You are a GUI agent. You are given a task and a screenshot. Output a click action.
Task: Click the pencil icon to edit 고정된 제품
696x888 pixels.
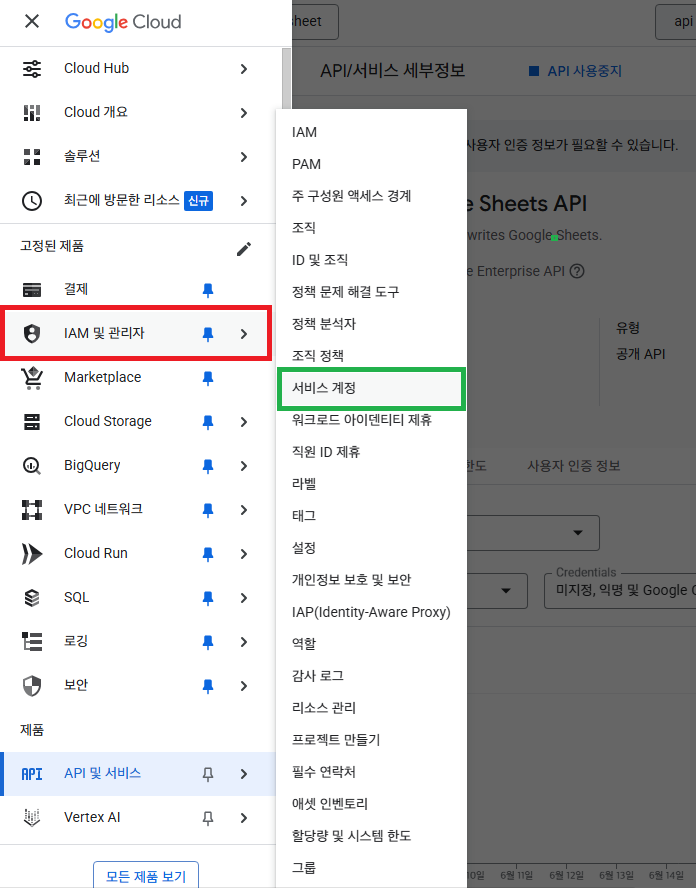pyautogui.click(x=244, y=249)
